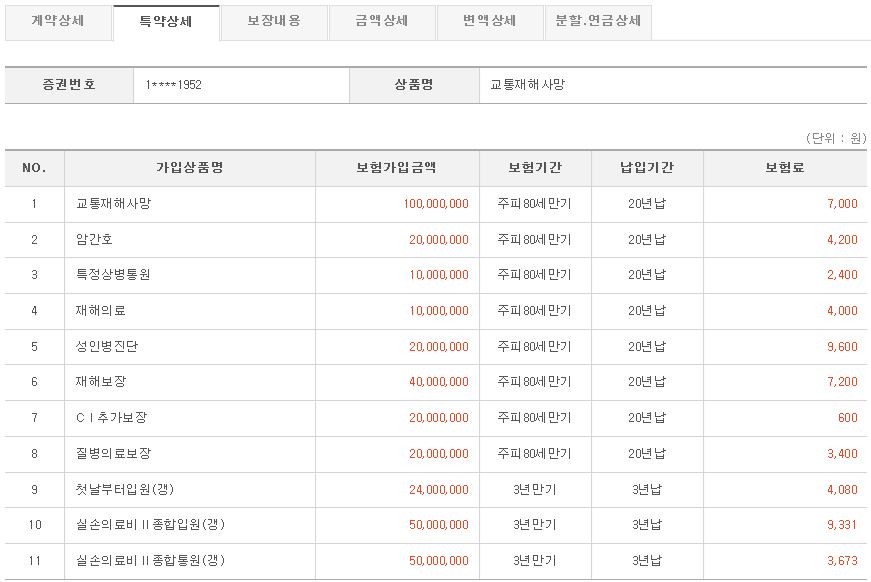This screenshot has height=582, width=871.
Task: Select the 첫날부터입원(갱) product name
Action: (x=125, y=489)
